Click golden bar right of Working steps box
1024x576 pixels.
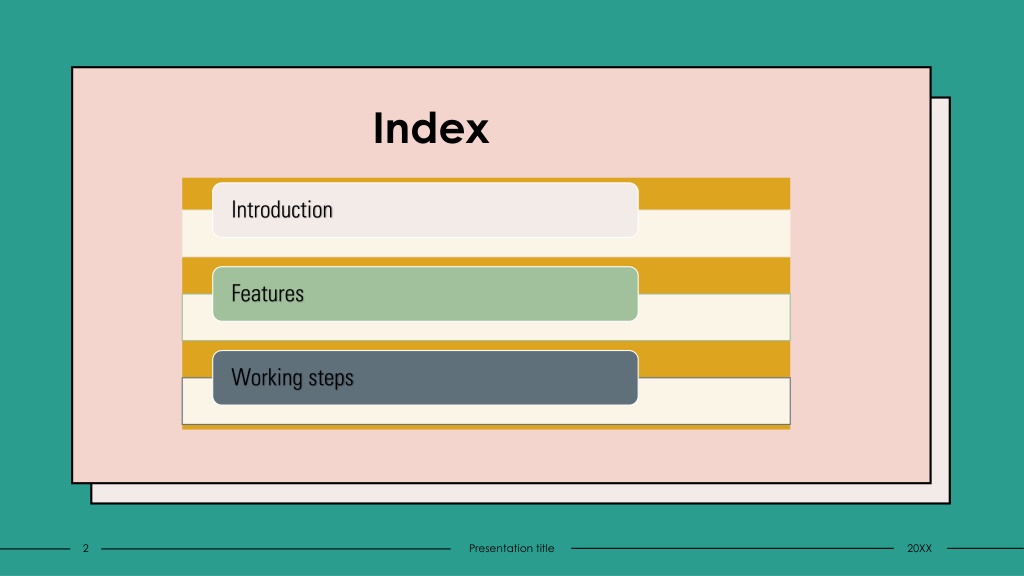click(714, 359)
